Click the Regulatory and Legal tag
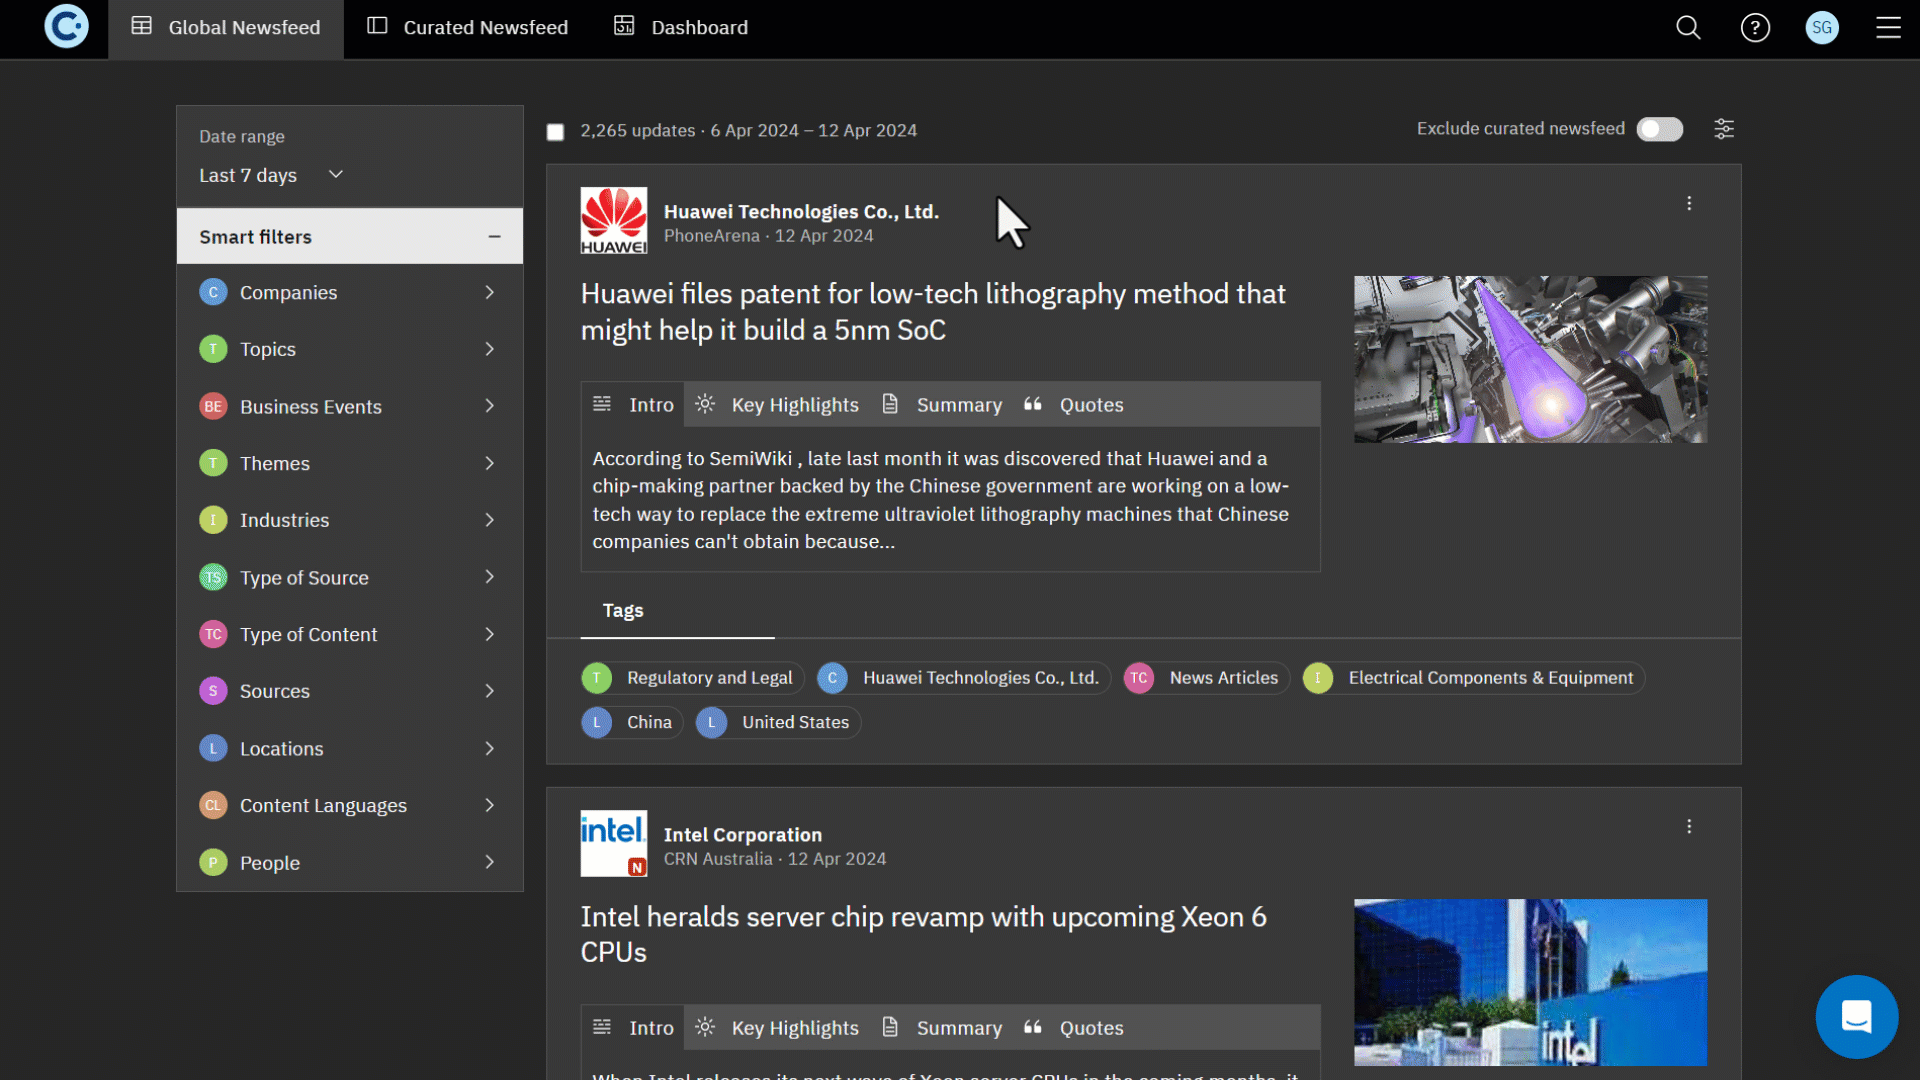The image size is (1920, 1080). 692,677
